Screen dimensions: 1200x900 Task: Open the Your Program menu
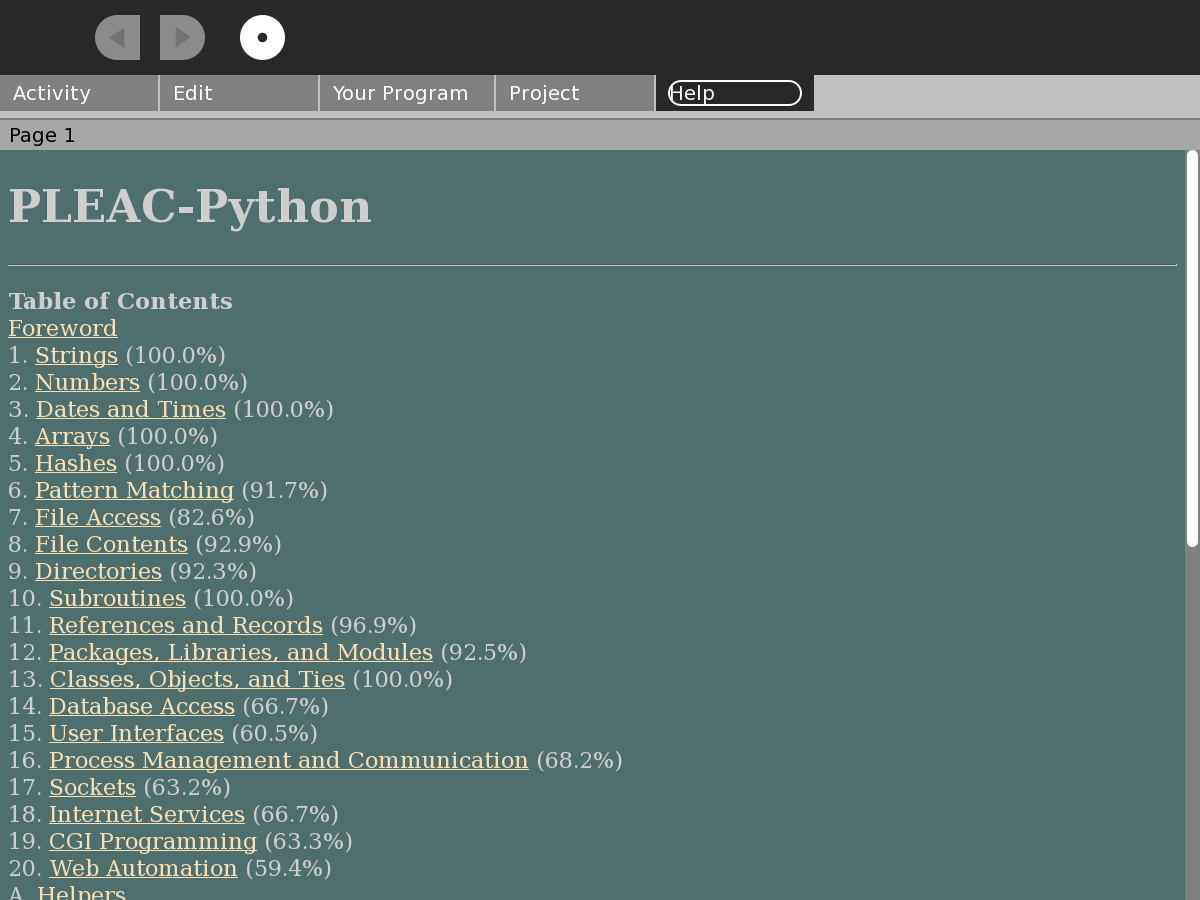(x=406, y=93)
